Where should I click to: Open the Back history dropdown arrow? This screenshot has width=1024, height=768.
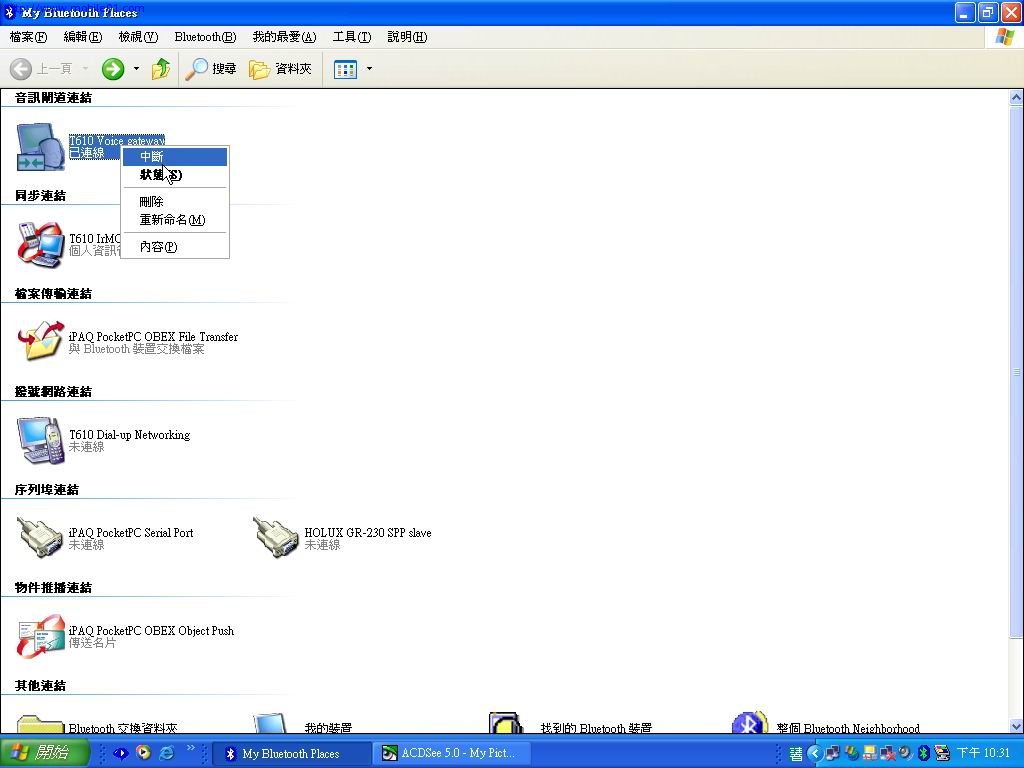coord(85,69)
